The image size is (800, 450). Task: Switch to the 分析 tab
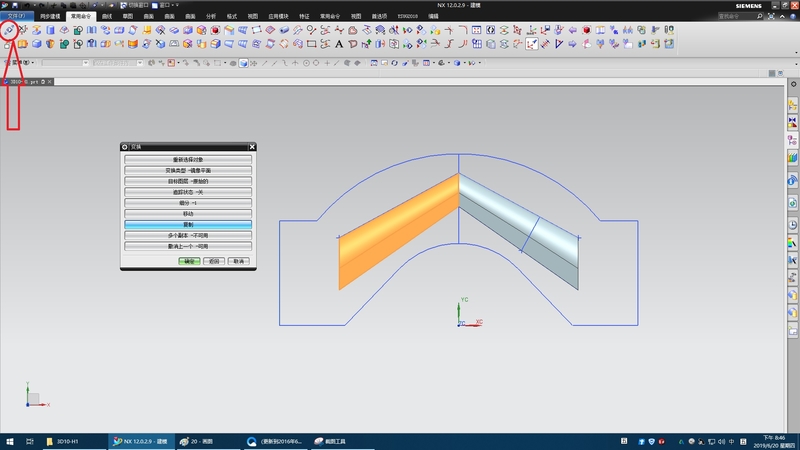point(211,16)
